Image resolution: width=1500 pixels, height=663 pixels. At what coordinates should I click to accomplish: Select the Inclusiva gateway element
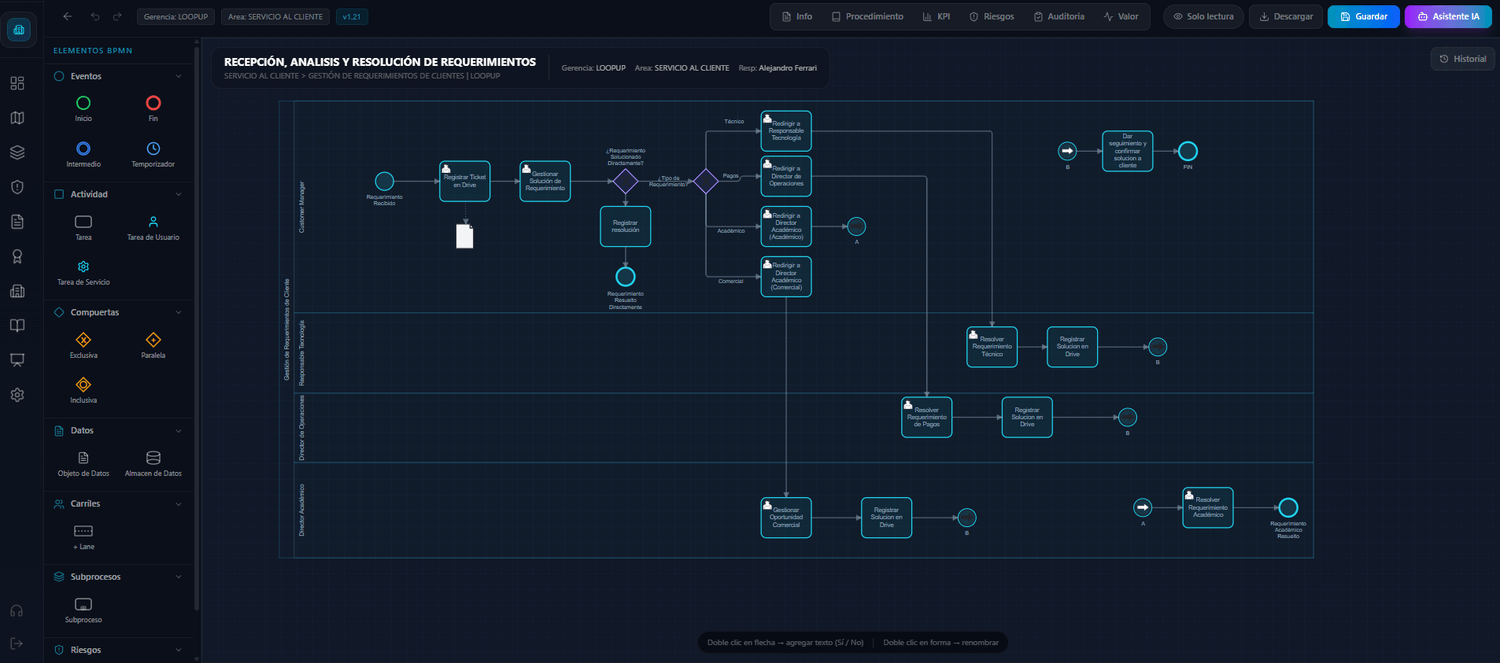(x=83, y=390)
